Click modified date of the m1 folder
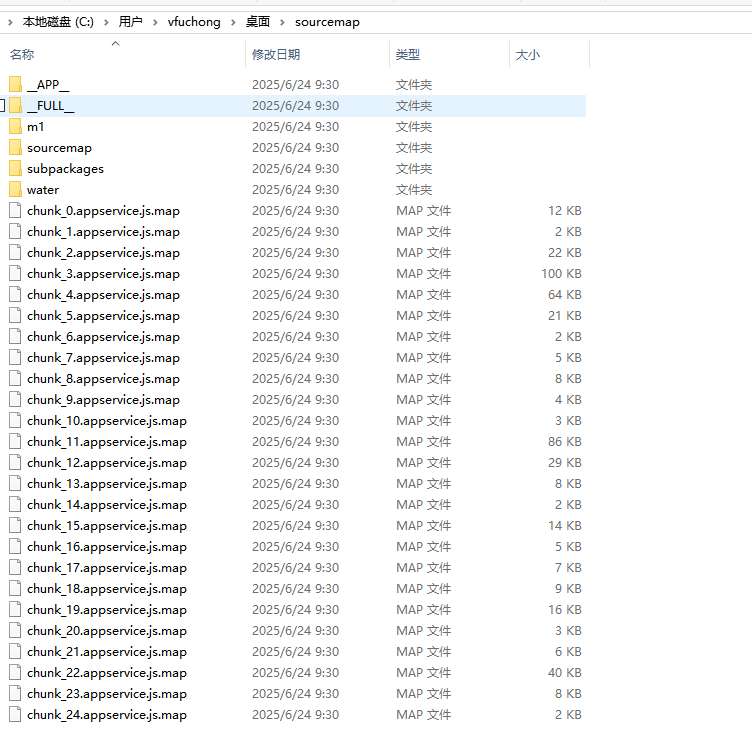752x738 pixels. (295, 127)
